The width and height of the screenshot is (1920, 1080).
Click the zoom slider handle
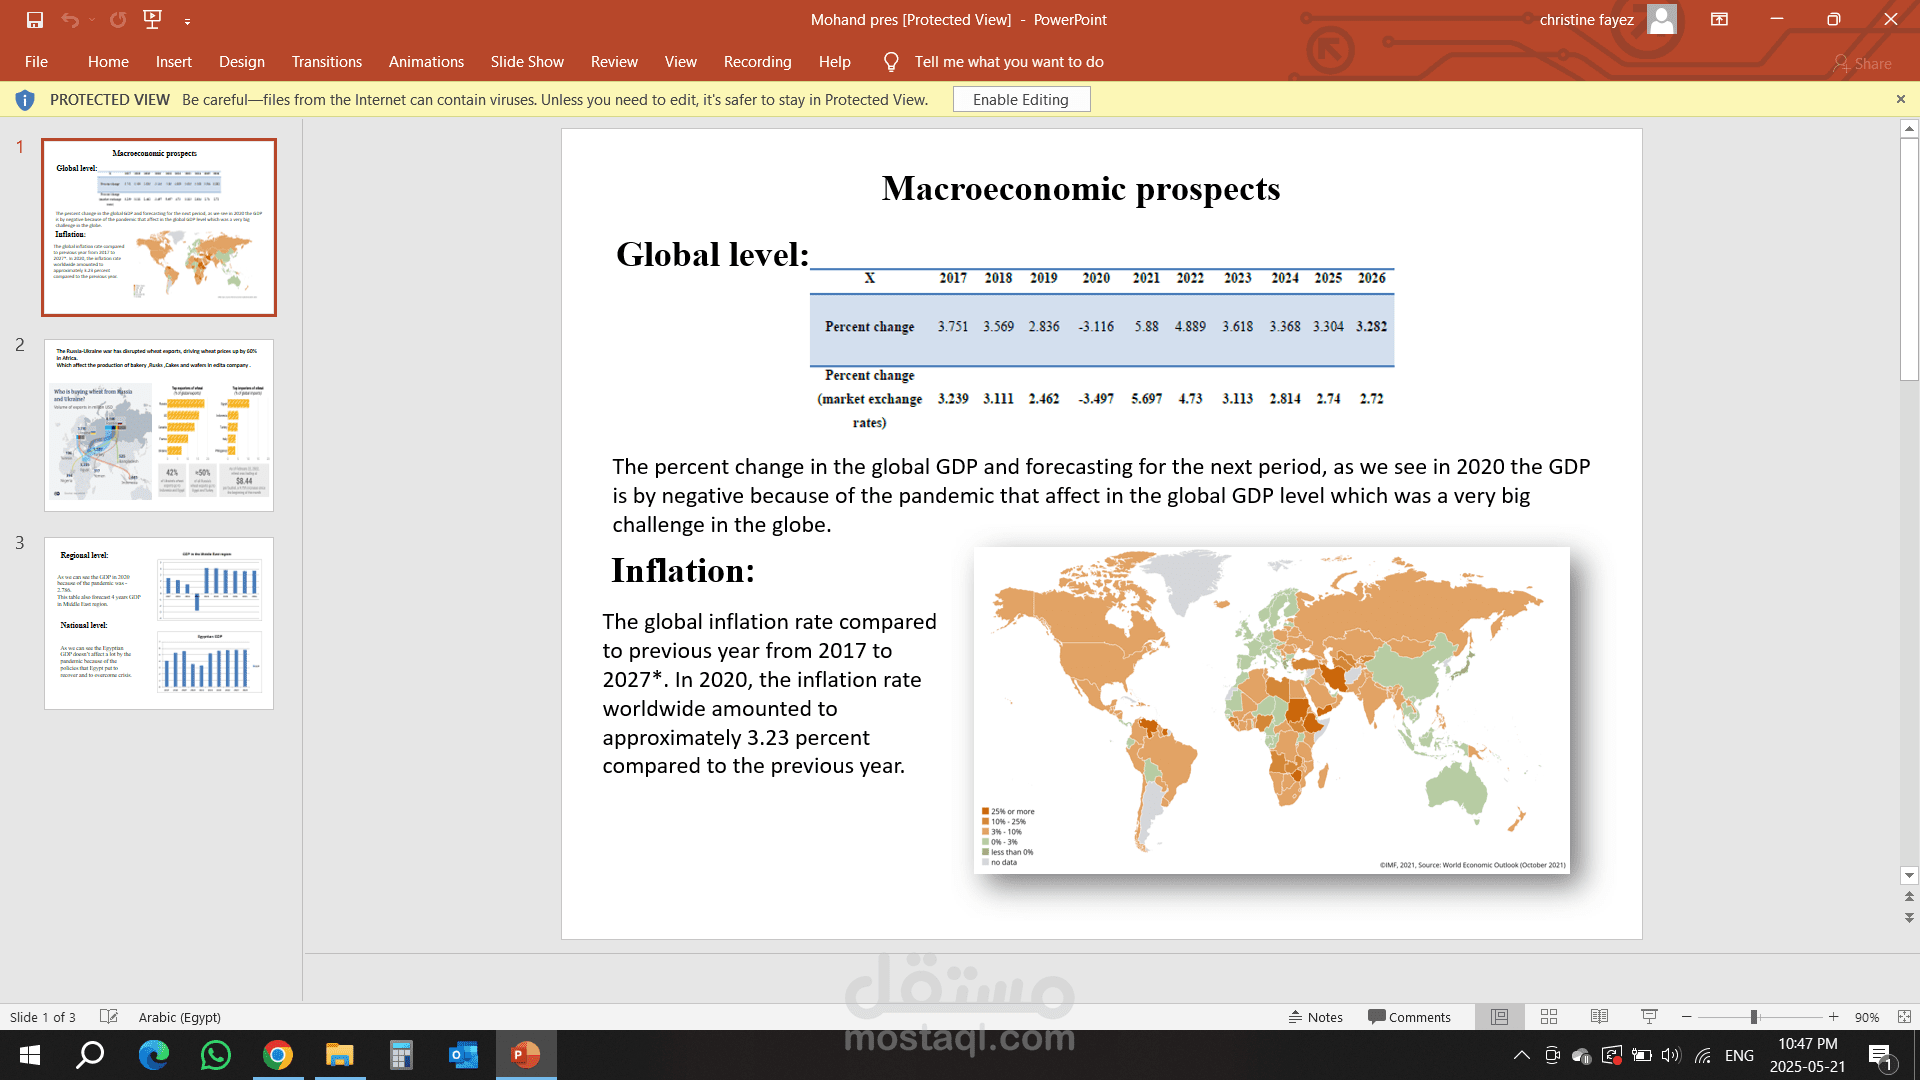(1754, 1017)
